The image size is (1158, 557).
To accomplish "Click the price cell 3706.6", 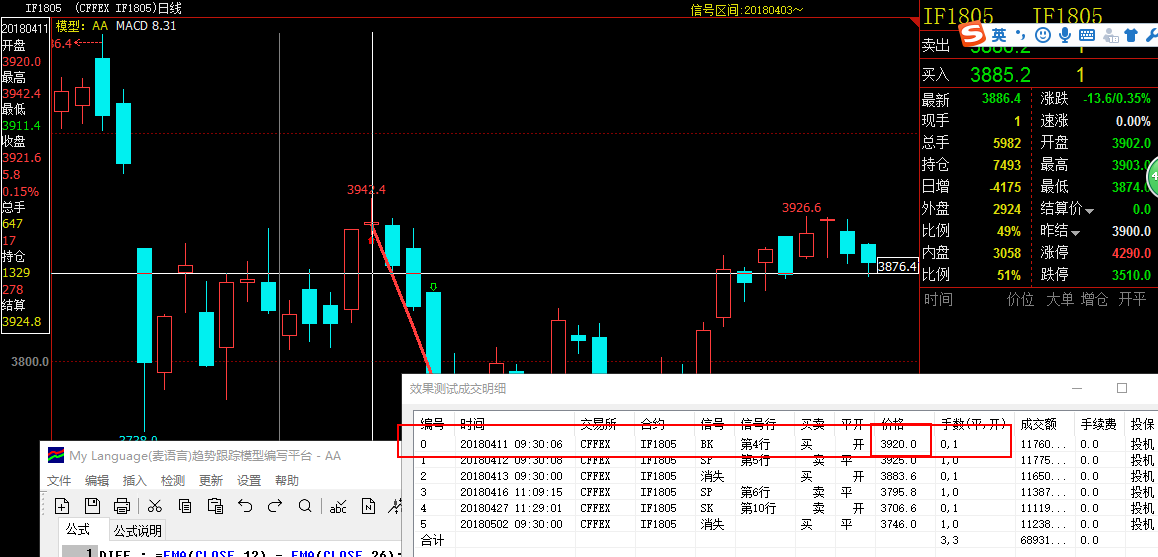I will tap(900, 508).
